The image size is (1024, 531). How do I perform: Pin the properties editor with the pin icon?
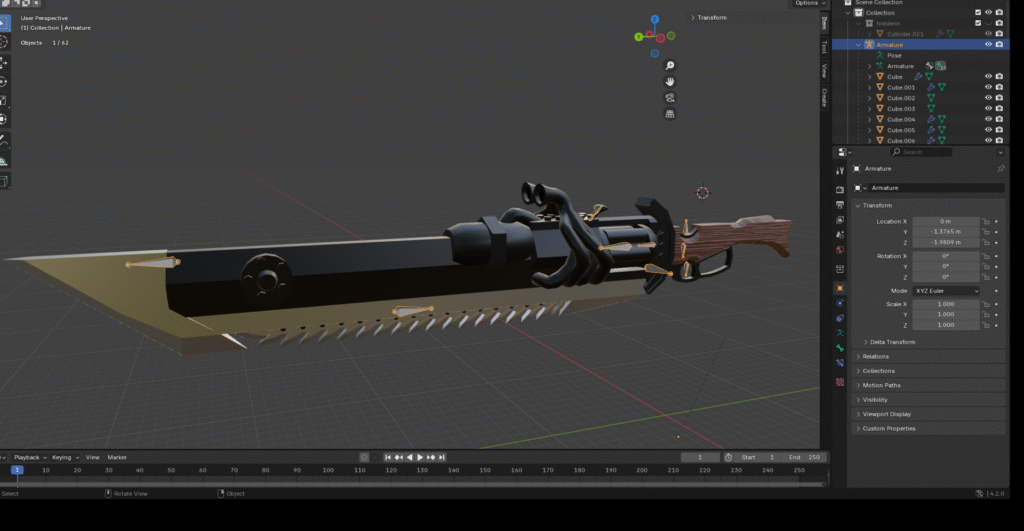(x=1000, y=169)
